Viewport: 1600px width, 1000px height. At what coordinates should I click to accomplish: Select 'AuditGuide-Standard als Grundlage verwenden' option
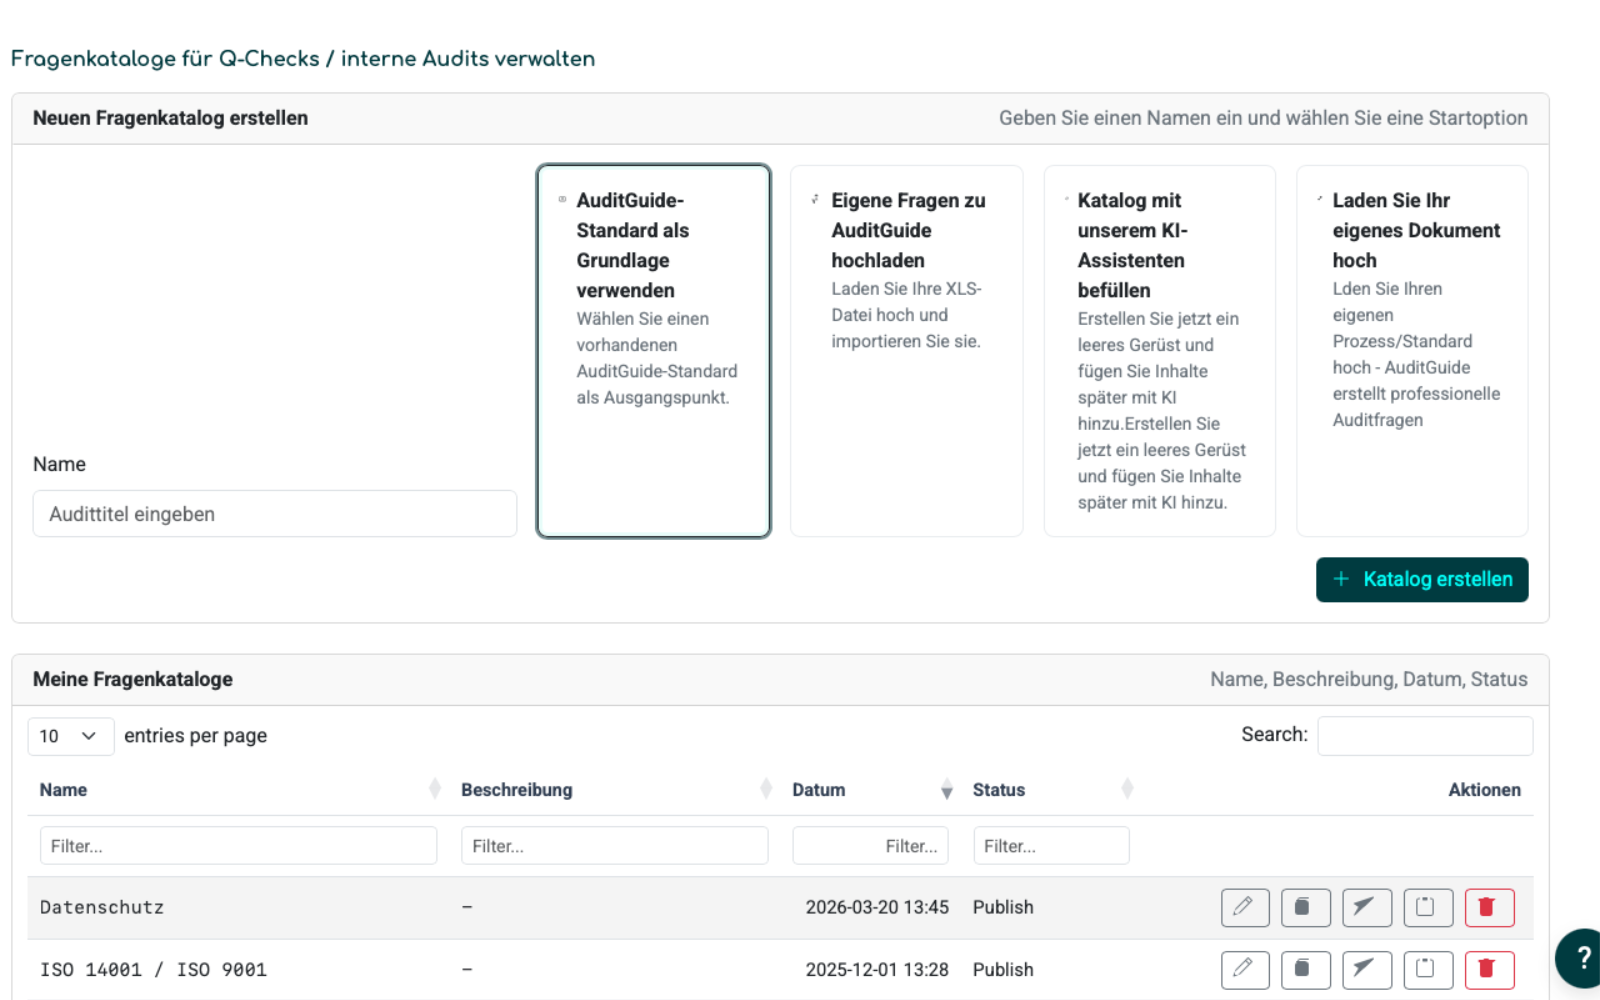[x=653, y=351]
